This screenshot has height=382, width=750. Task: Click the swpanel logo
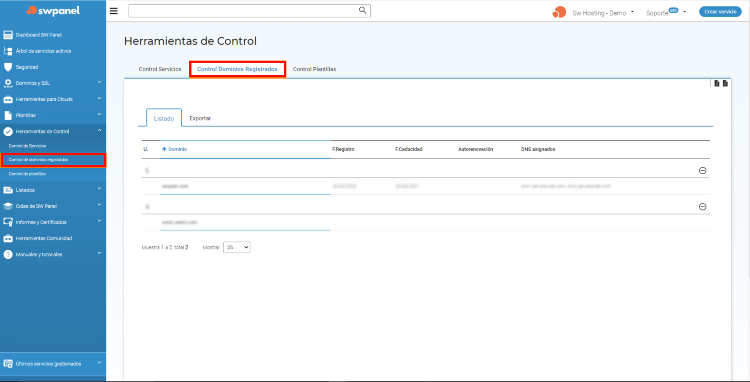tap(53, 10)
